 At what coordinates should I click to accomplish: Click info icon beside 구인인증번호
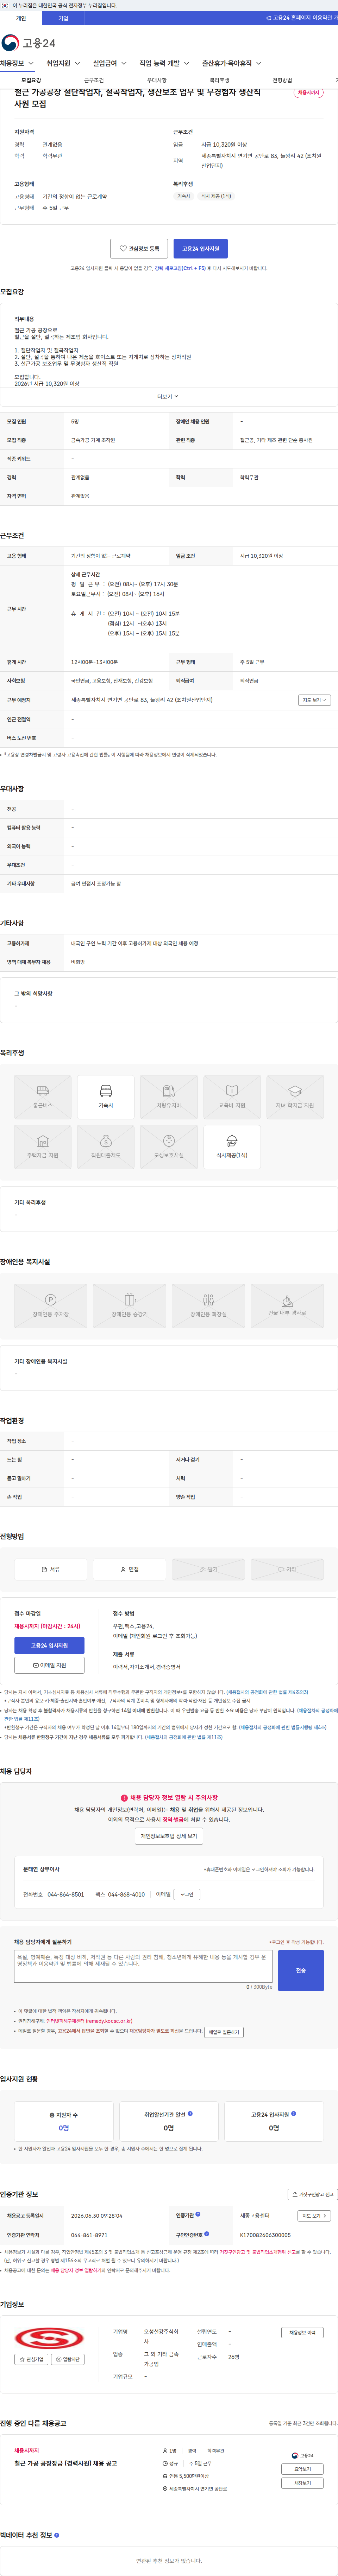click(207, 2234)
